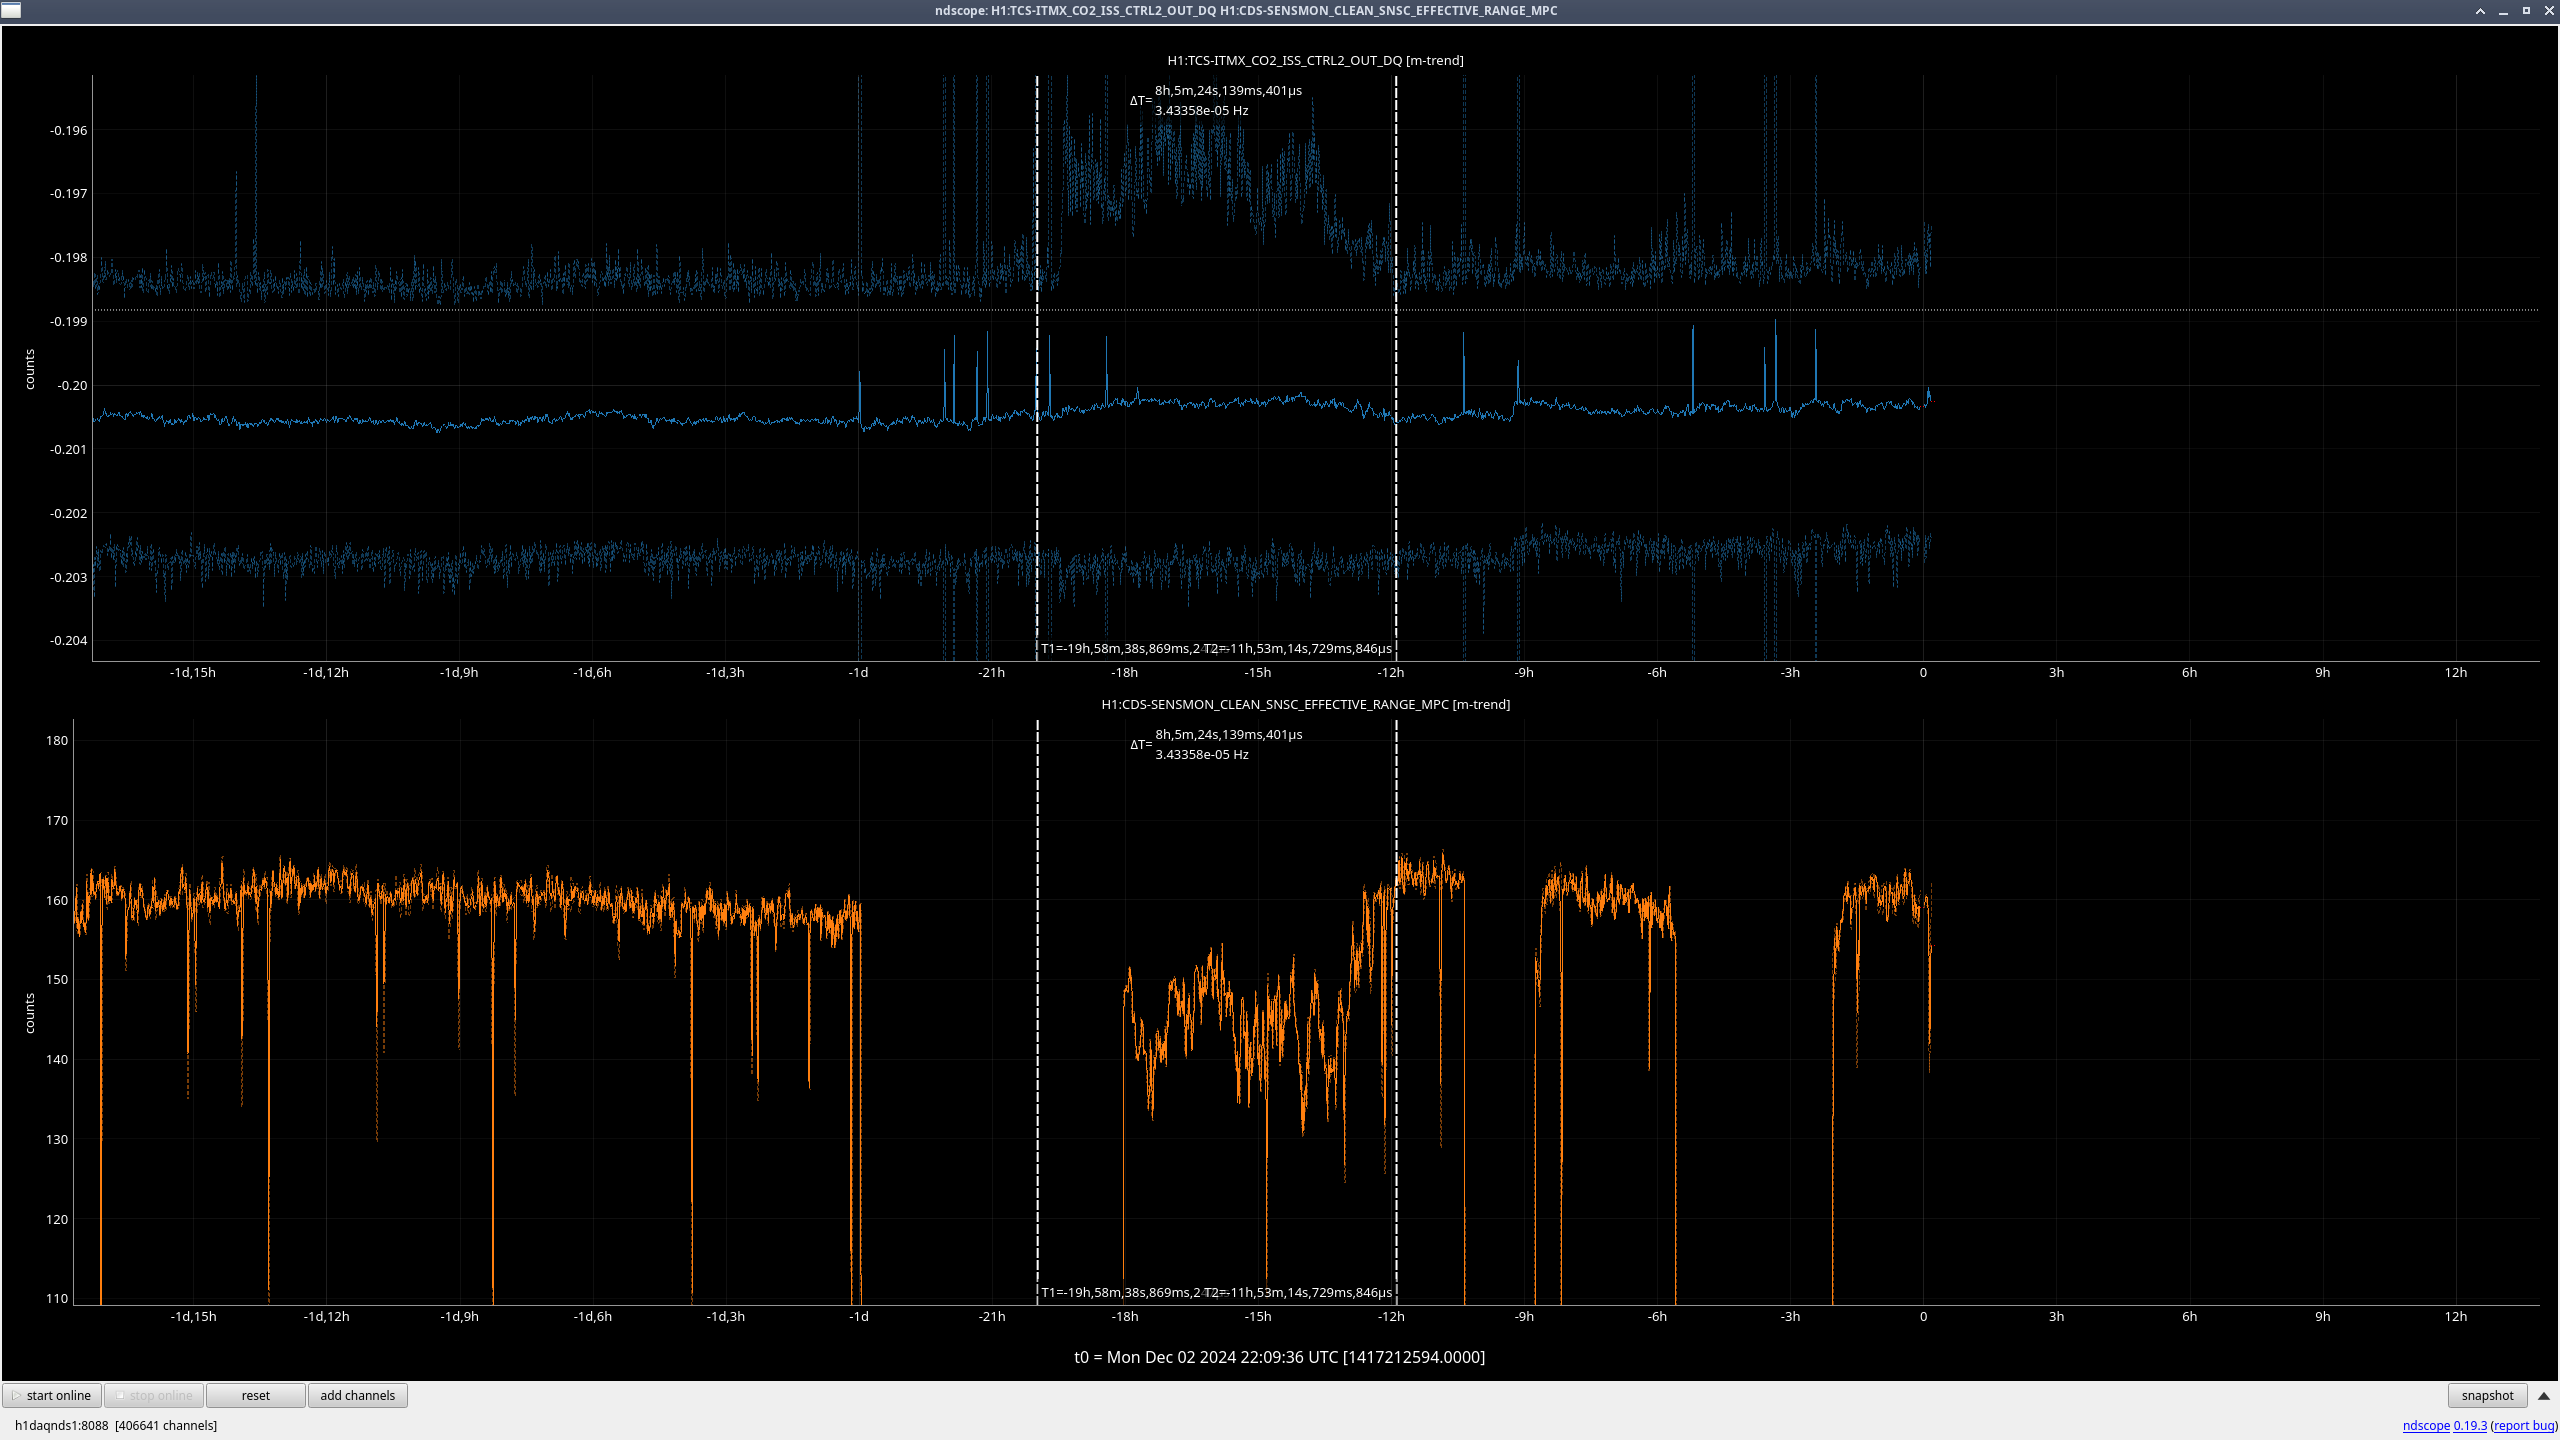The height and width of the screenshot is (1440, 2560).
Task: Click the ΔT 8h,5m,24s label in bottom plot
Action: coord(1216,744)
